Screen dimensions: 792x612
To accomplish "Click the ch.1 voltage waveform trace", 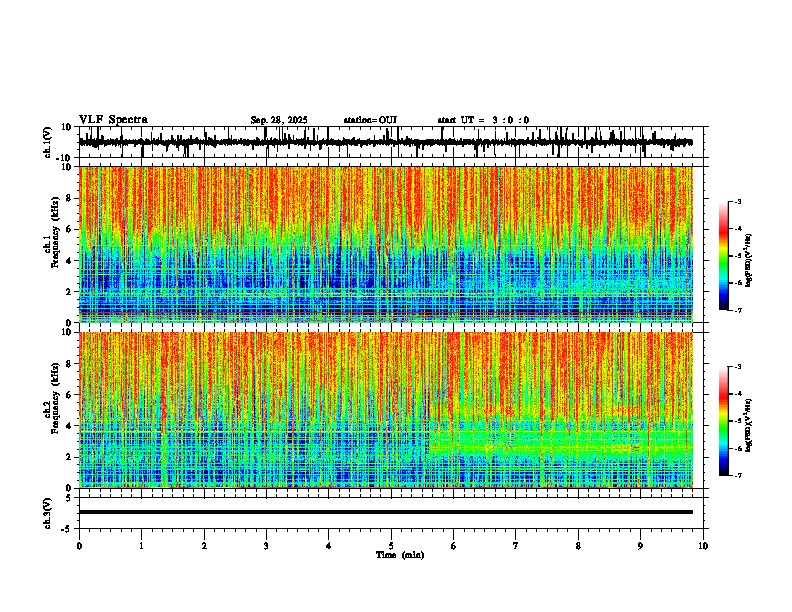I will tap(386, 142).
